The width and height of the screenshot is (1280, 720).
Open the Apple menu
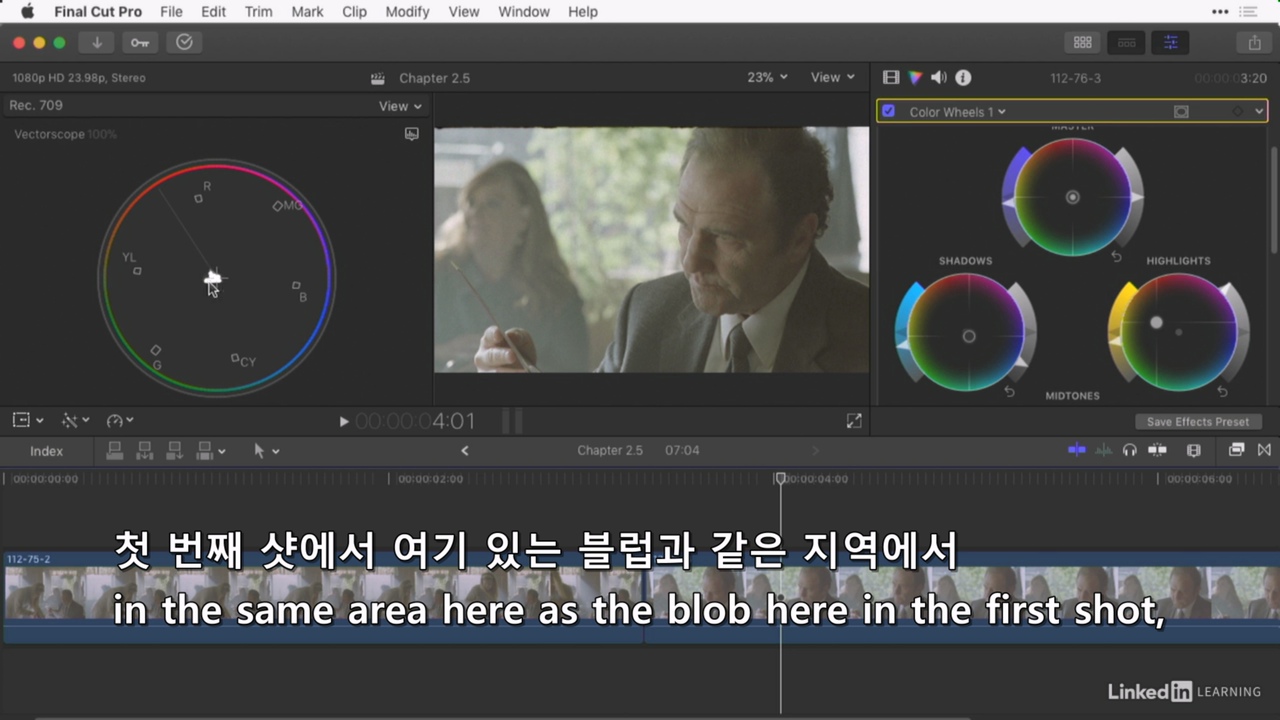pyautogui.click(x=27, y=12)
